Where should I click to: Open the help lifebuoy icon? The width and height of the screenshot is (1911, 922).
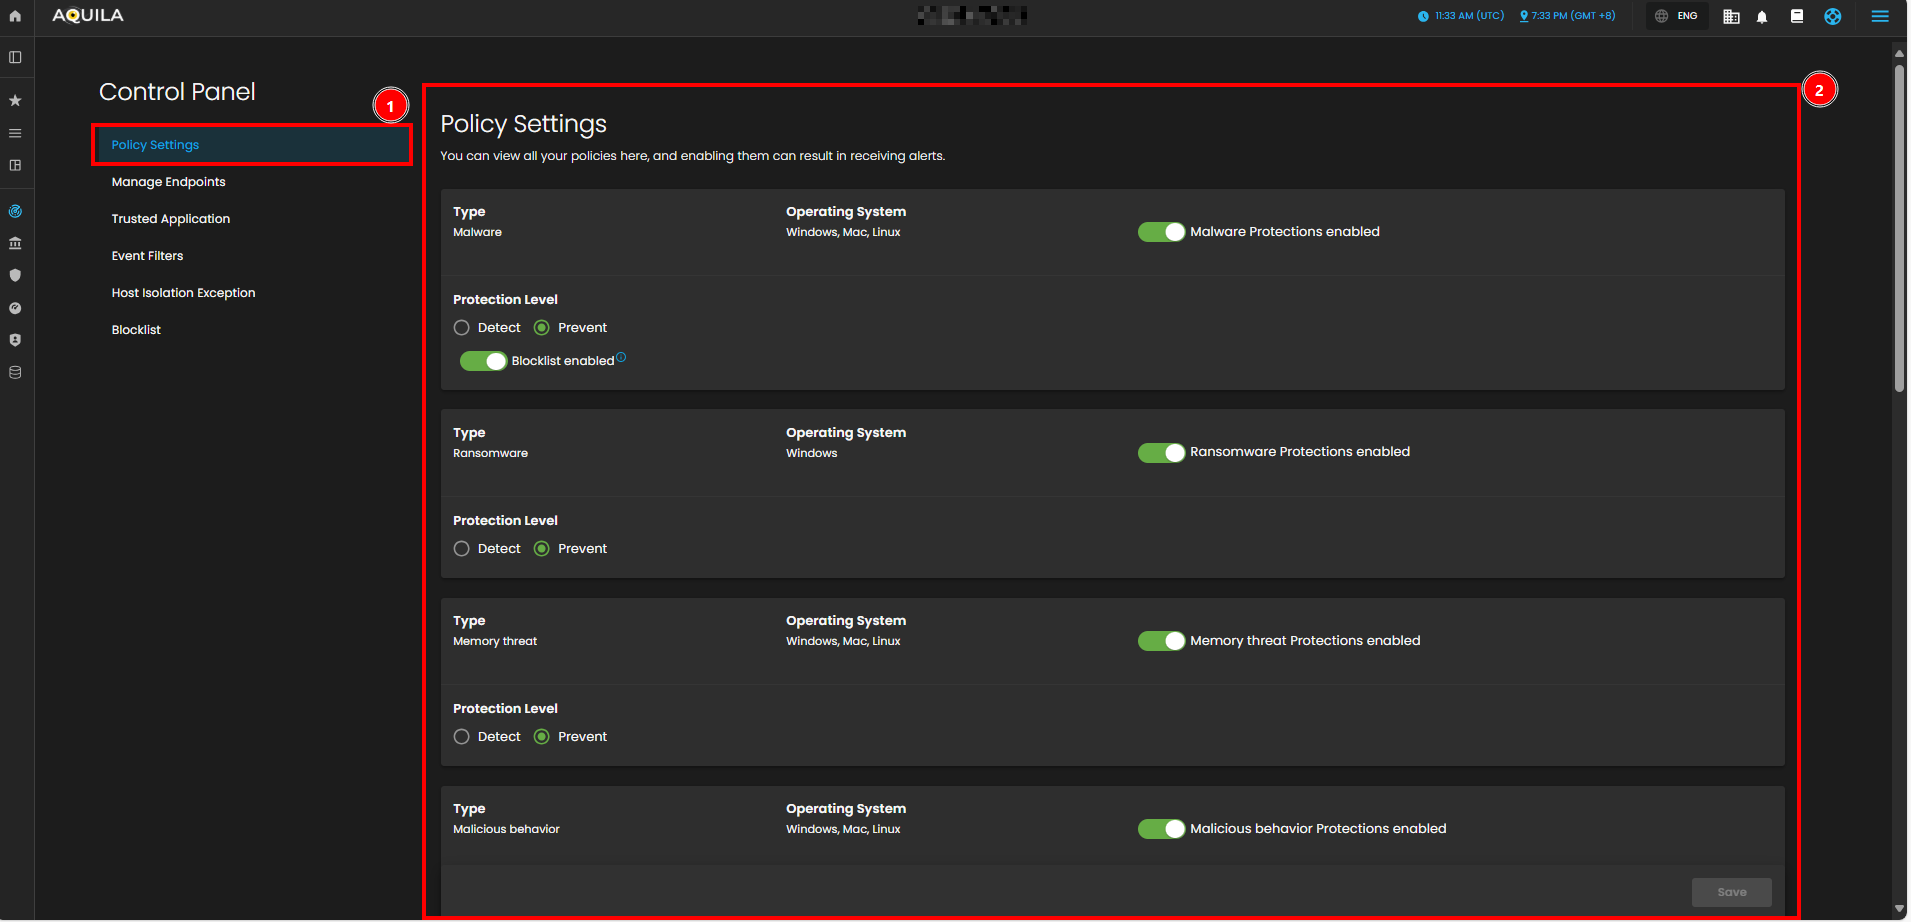click(x=1832, y=16)
